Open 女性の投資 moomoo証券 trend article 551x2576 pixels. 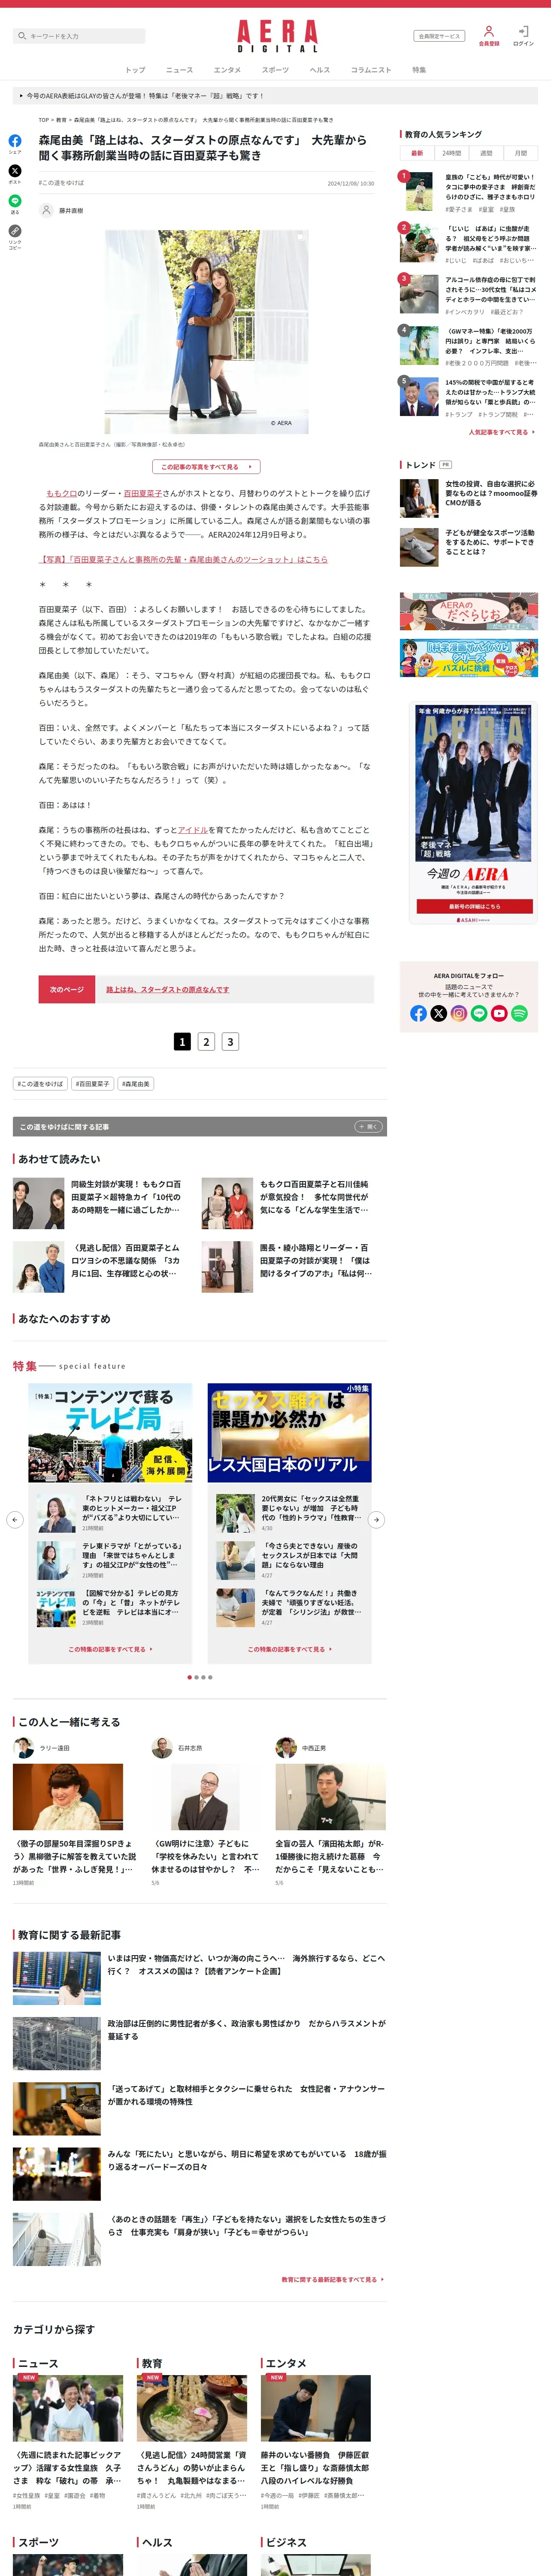(469, 497)
